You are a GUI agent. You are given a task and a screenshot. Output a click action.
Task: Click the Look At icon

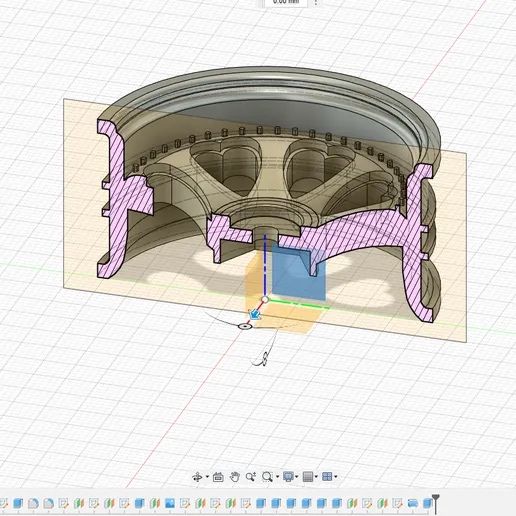[218, 477]
